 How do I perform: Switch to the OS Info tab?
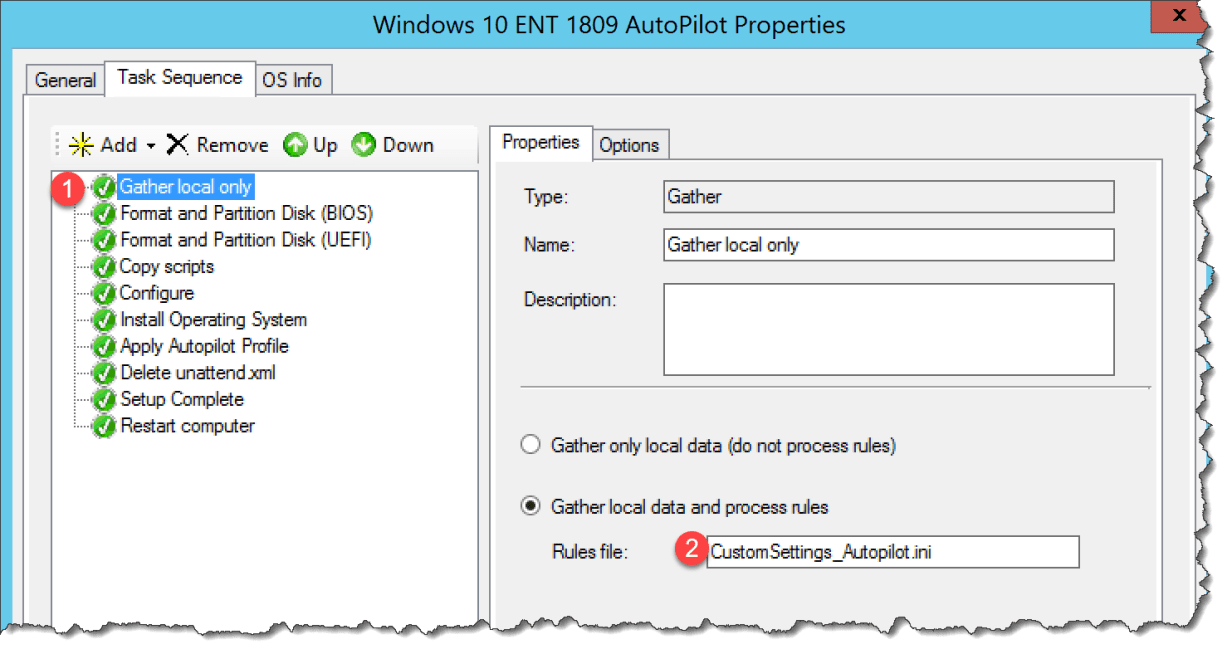[293, 80]
